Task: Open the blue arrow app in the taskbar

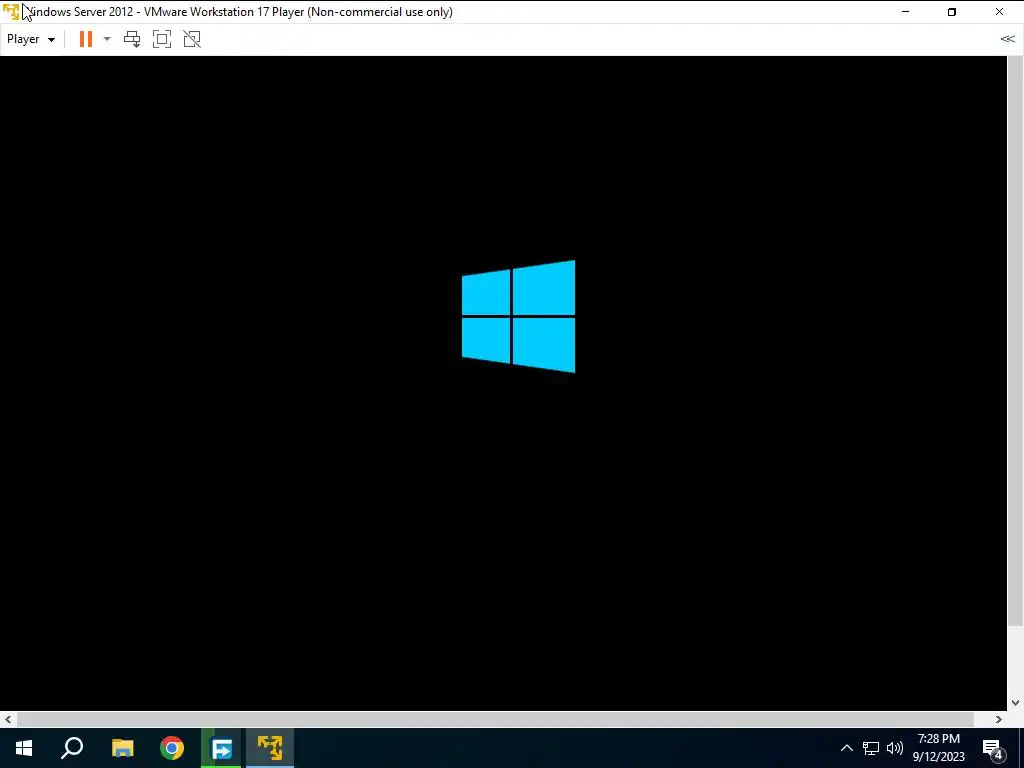Action: point(221,748)
